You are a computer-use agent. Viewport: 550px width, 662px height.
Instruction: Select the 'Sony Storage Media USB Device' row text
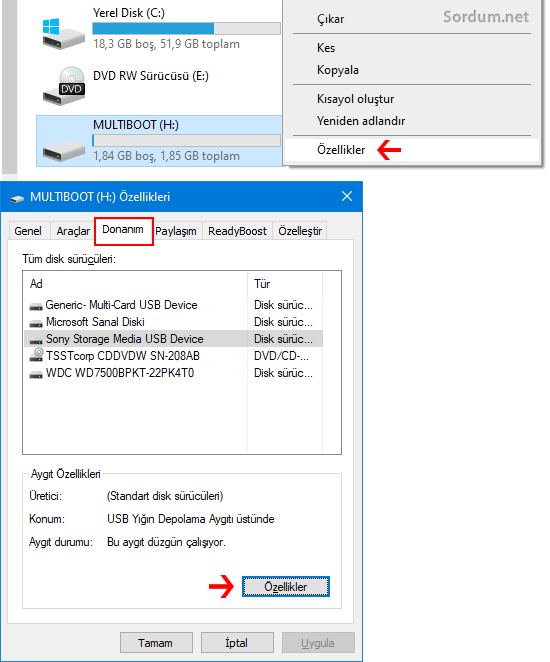coord(125,339)
